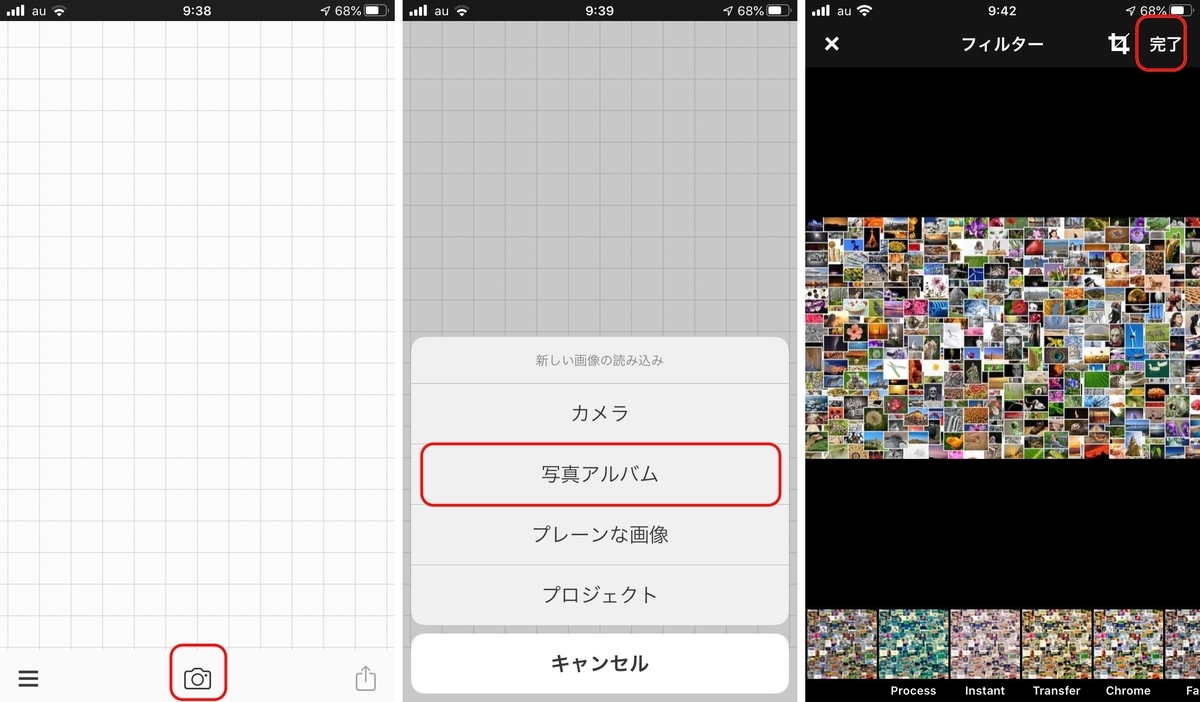
Task: Tap 完了 to confirm the filter
Action: (1161, 44)
